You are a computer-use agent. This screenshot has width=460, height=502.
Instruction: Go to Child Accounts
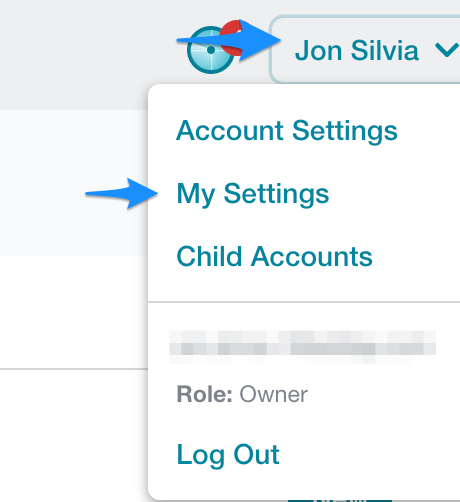pos(274,256)
